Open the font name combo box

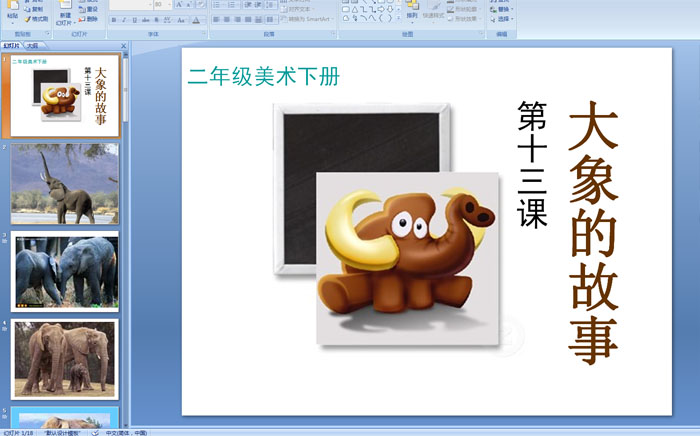(x=130, y=5)
